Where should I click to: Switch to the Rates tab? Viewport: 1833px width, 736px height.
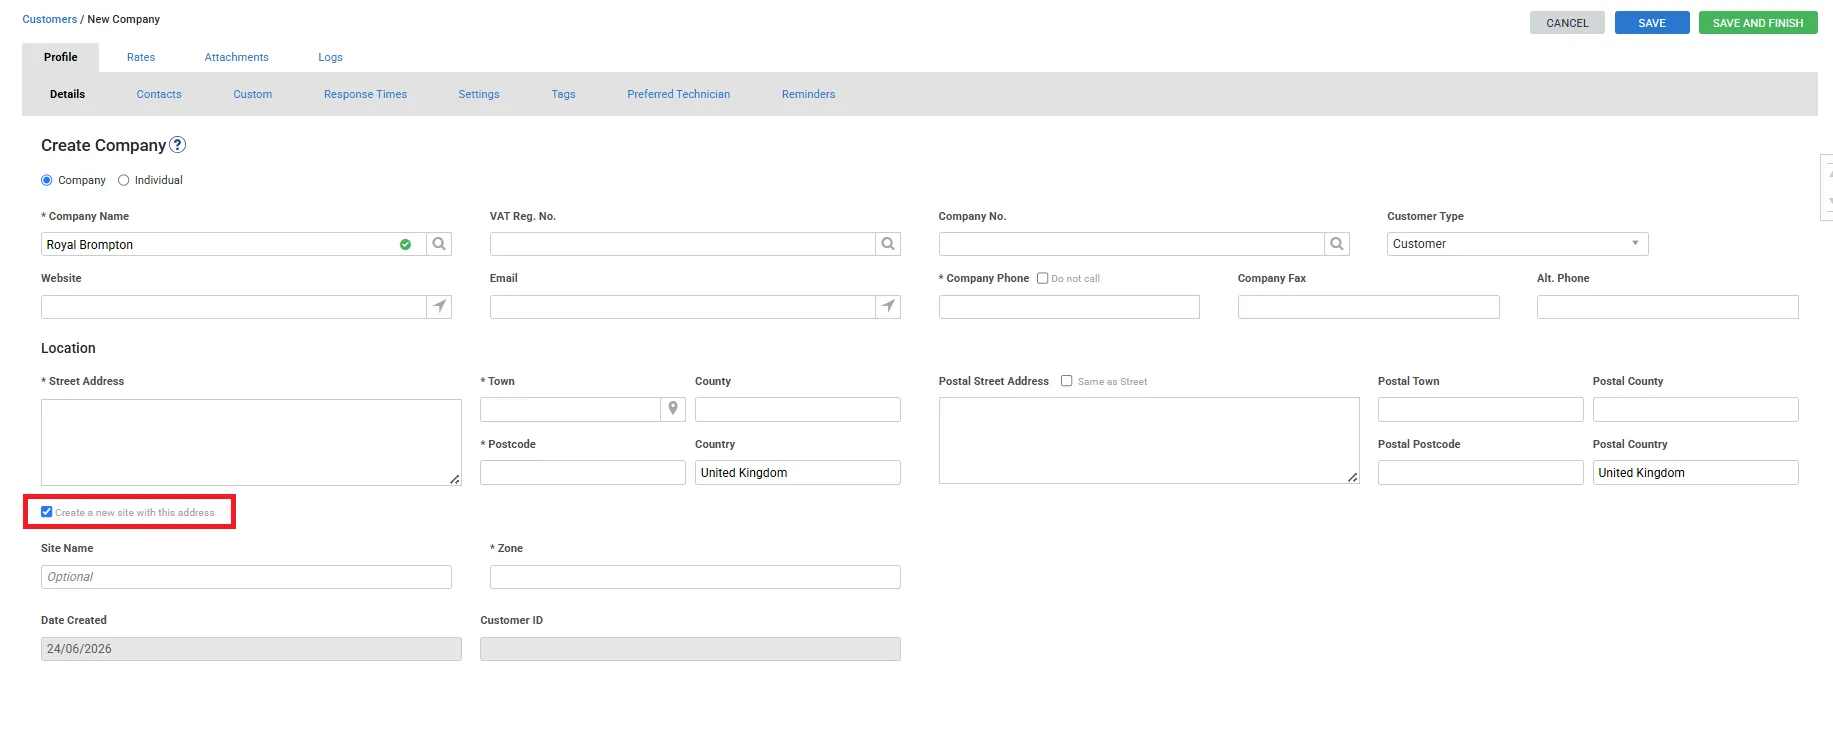tap(141, 57)
